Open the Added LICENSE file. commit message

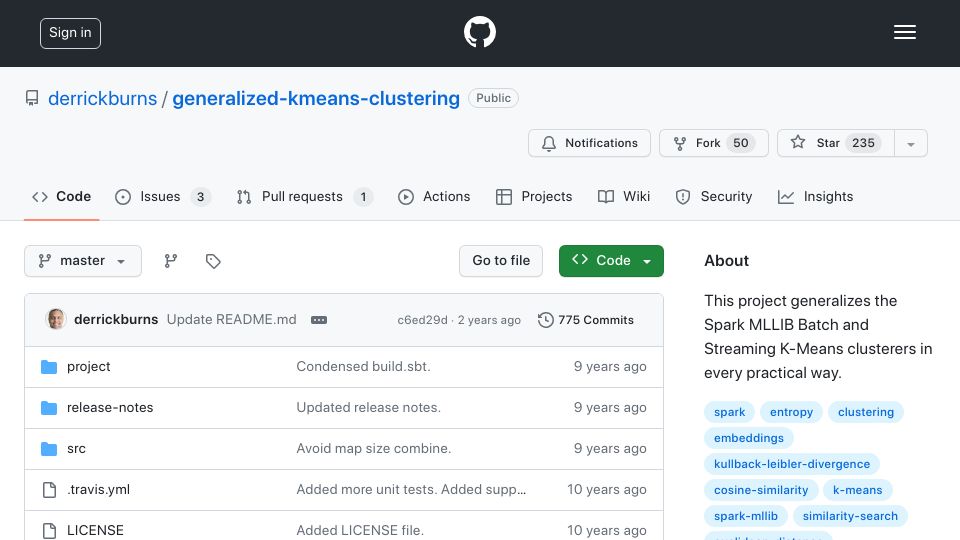click(360, 530)
